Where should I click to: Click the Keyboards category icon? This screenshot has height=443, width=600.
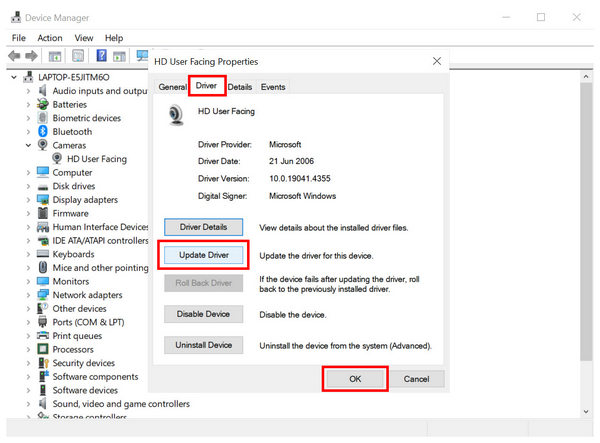click(43, 254)
